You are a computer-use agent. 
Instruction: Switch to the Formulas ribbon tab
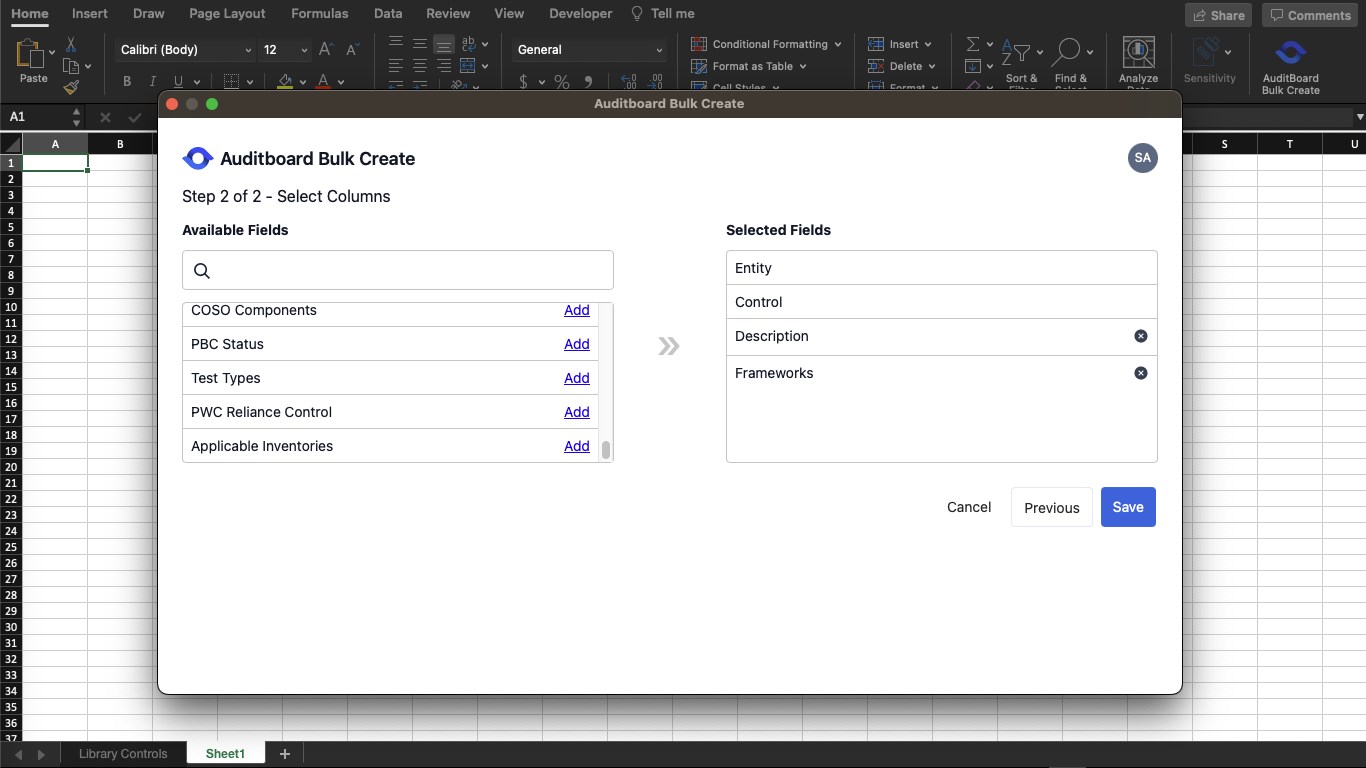pos(319,14)
